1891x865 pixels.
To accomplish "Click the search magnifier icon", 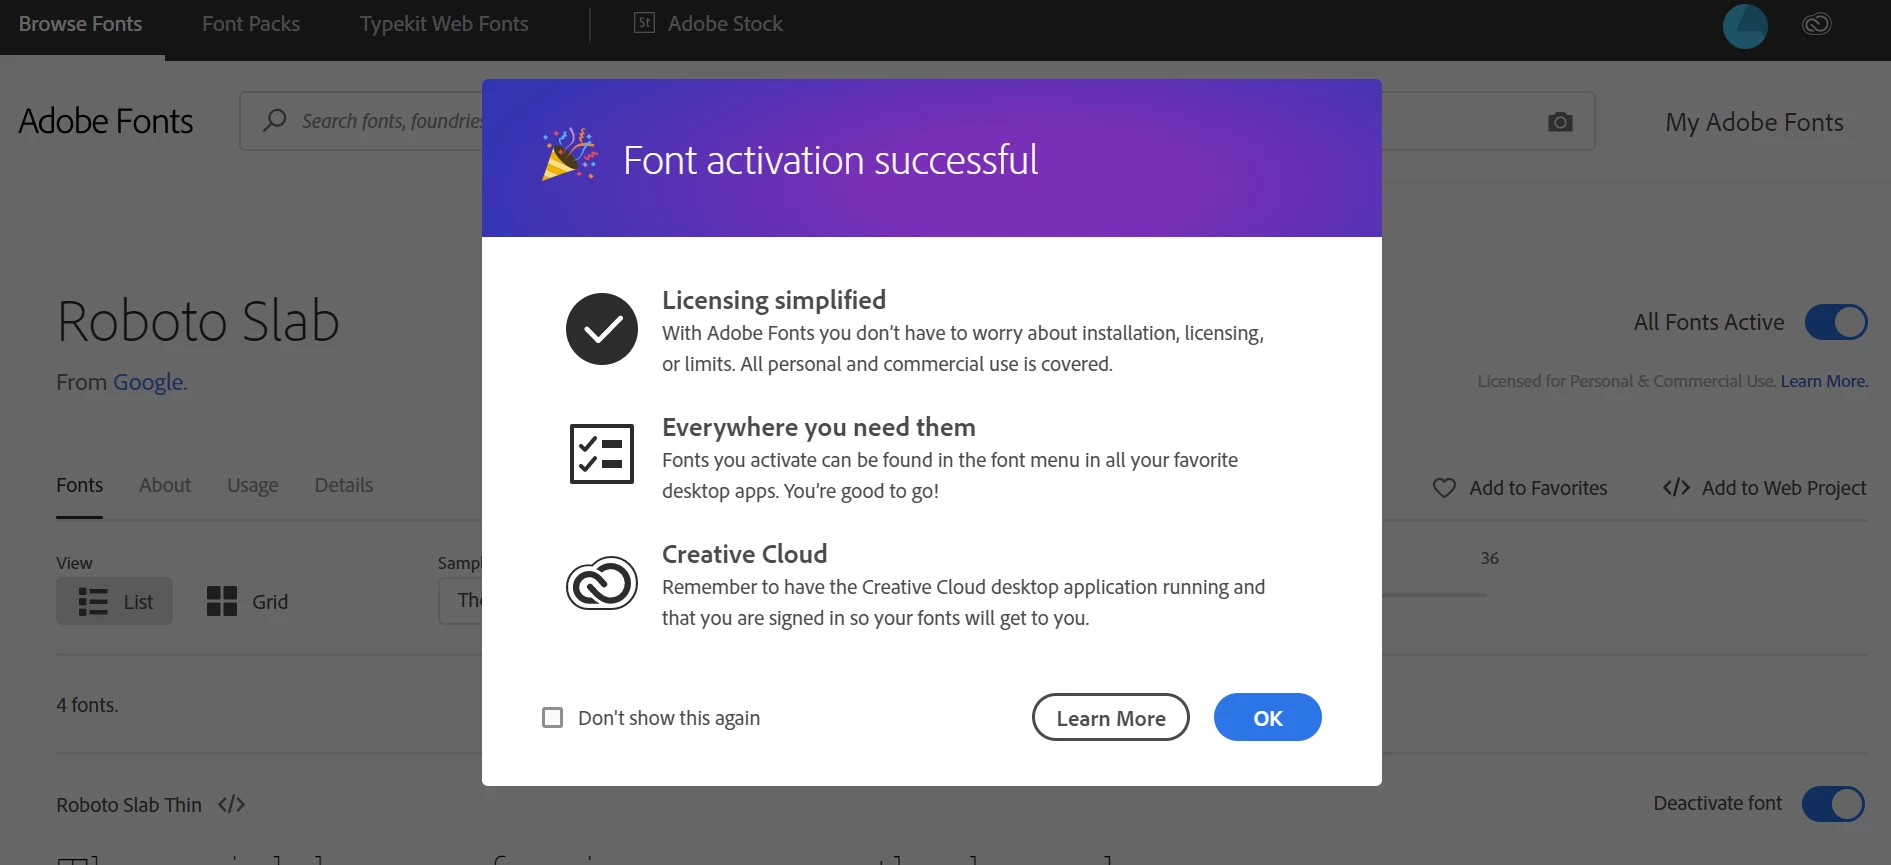I will coord(274,121).
